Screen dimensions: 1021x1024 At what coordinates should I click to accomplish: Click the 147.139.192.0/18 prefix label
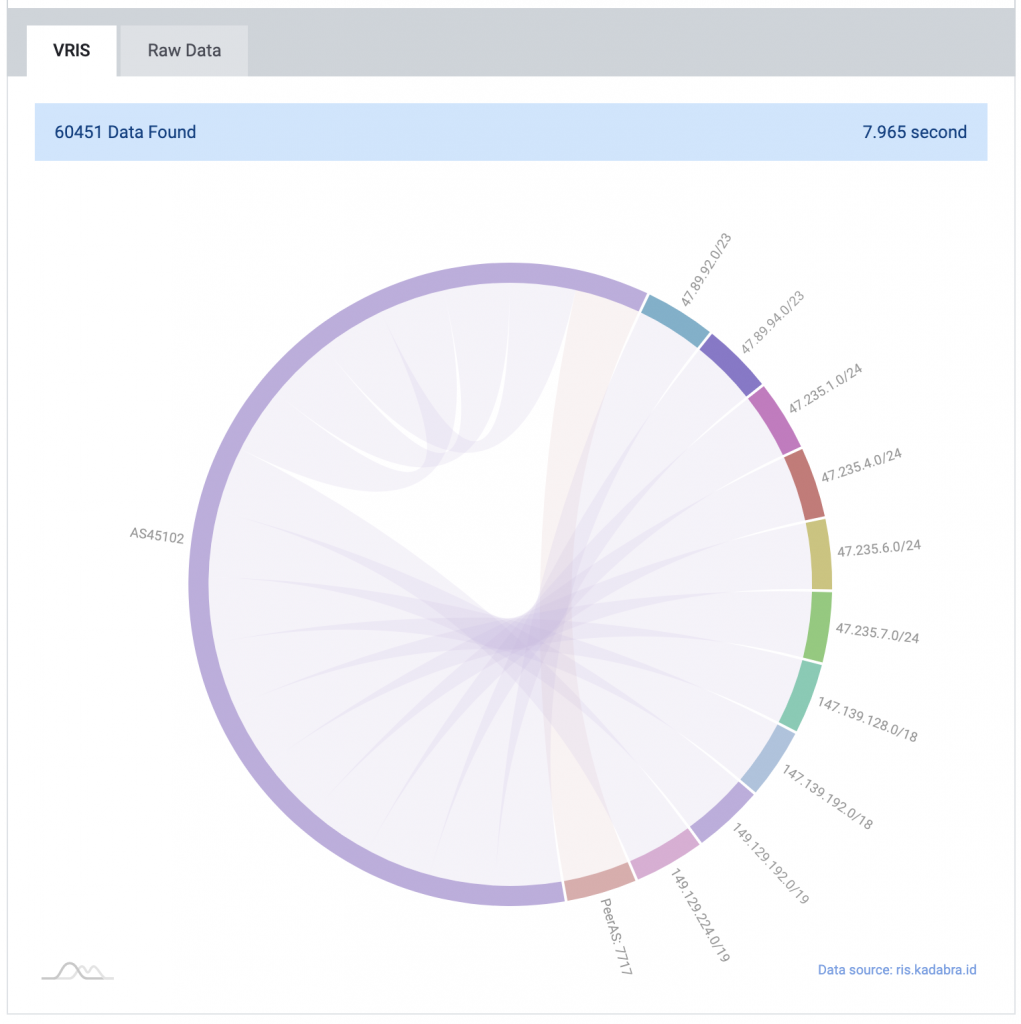[828, 797]
